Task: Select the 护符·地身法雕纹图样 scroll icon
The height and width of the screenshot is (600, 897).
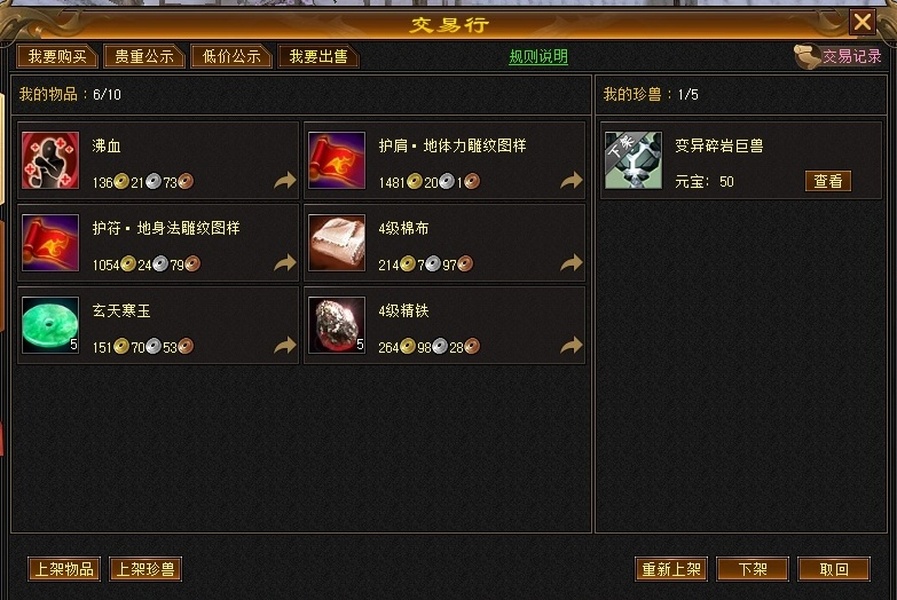Action: [x=50, y=243]
